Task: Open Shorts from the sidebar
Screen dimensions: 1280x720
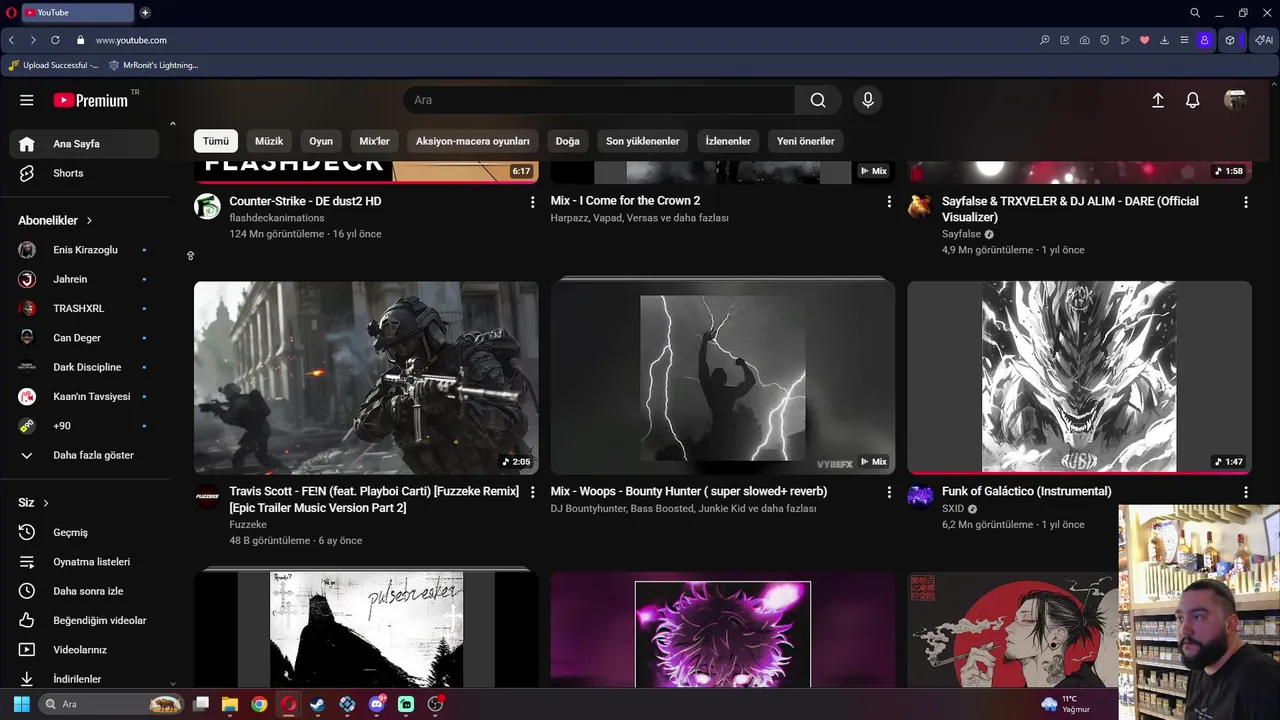Action: [x=84, y=173]
